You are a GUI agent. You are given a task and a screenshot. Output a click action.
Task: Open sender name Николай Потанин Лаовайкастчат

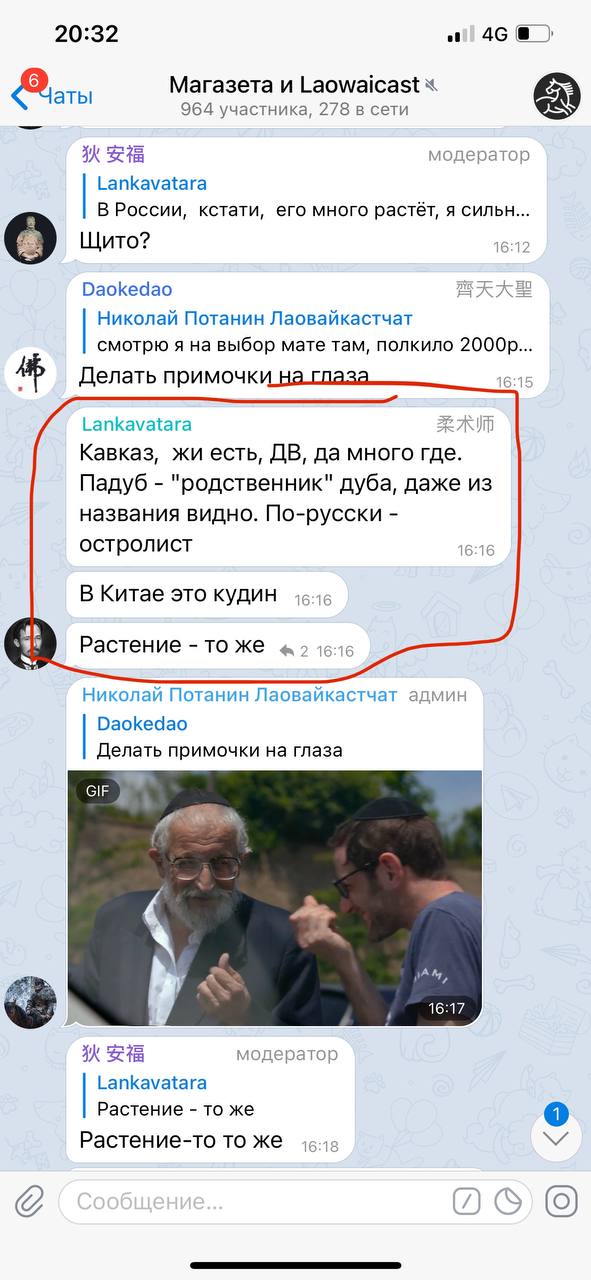click(x=240, y=694)
